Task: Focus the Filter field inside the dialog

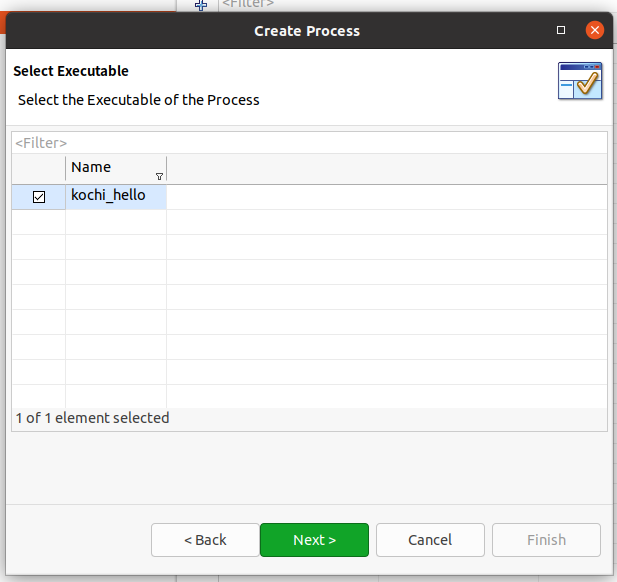Action: [x=309, y=143]
